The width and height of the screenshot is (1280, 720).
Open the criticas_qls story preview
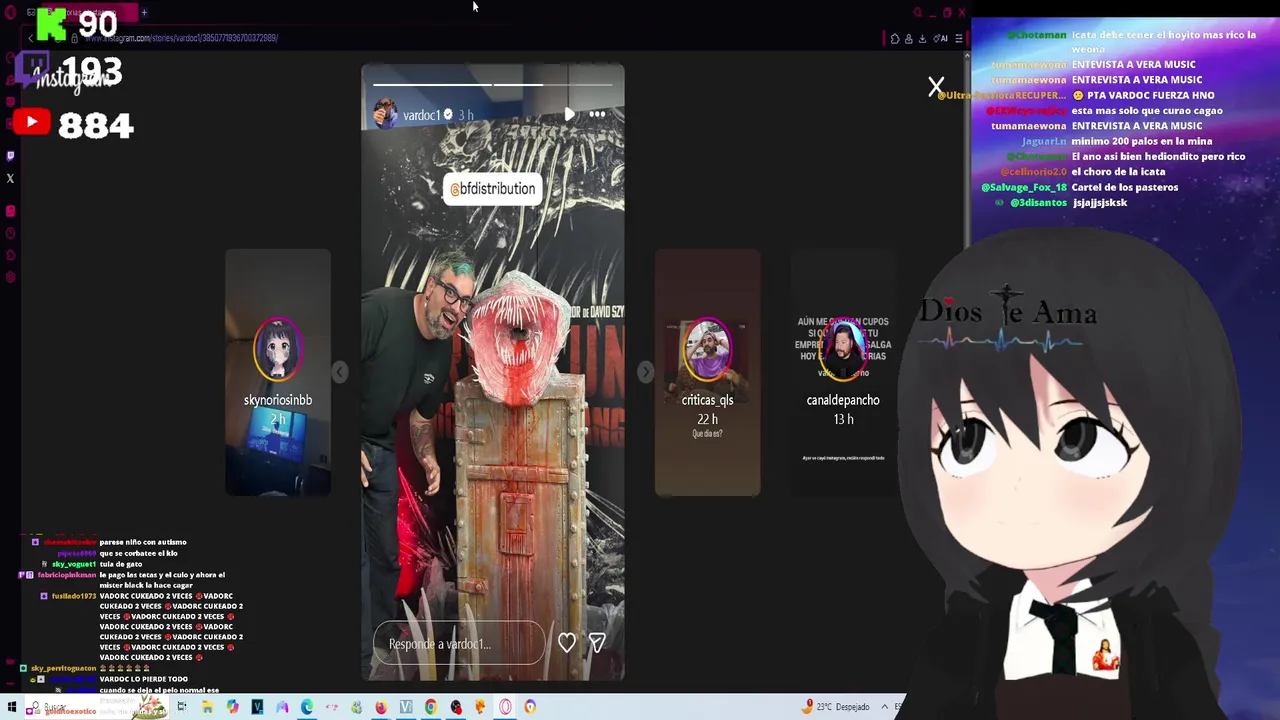click(707, 372)
